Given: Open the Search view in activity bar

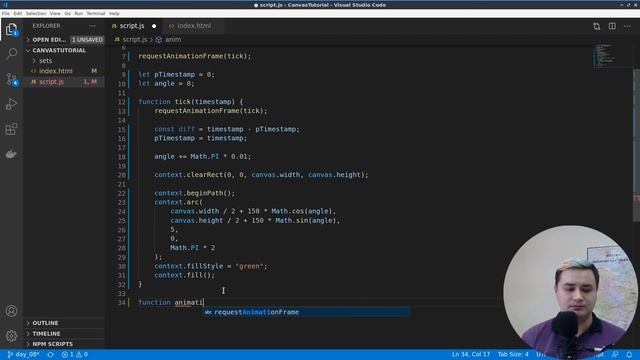Looking at the screenshot, I should tap(11, 53).
